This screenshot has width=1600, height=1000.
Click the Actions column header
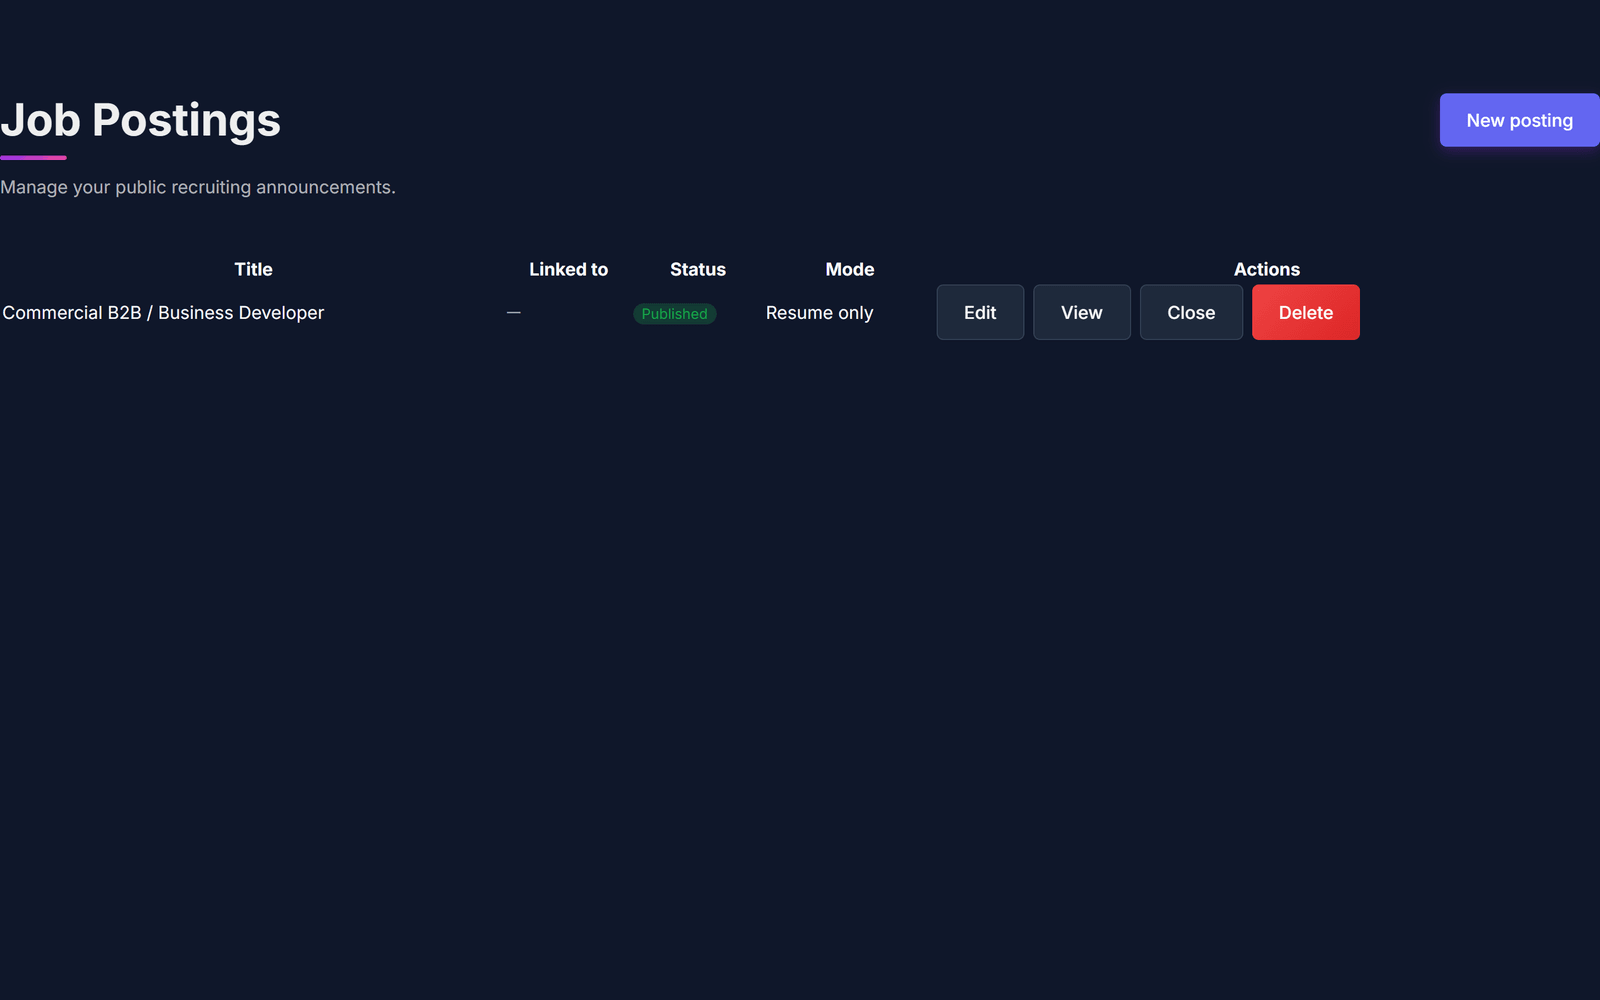[1267, 269]
